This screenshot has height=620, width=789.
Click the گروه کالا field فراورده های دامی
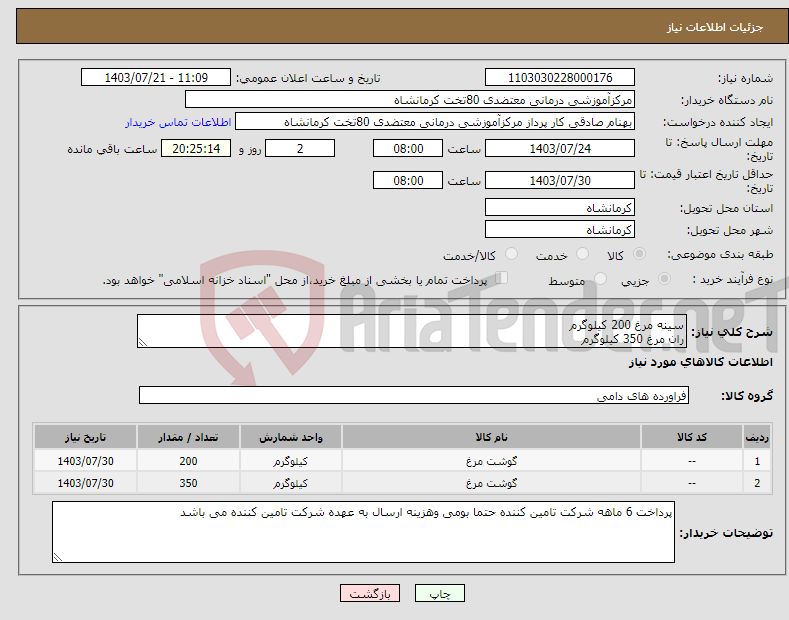click(x=414, y=396)
